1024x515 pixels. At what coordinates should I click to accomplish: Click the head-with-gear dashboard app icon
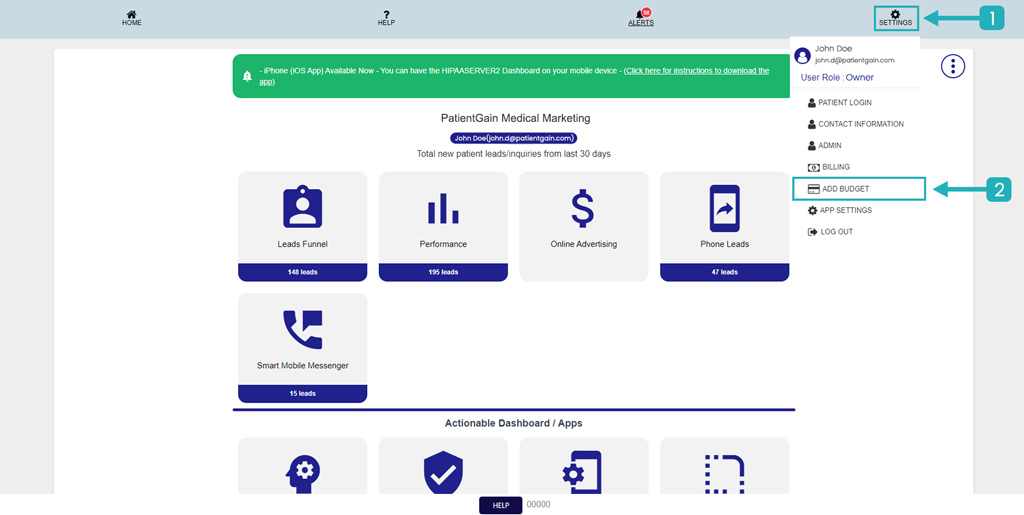[x=302, y=474]
